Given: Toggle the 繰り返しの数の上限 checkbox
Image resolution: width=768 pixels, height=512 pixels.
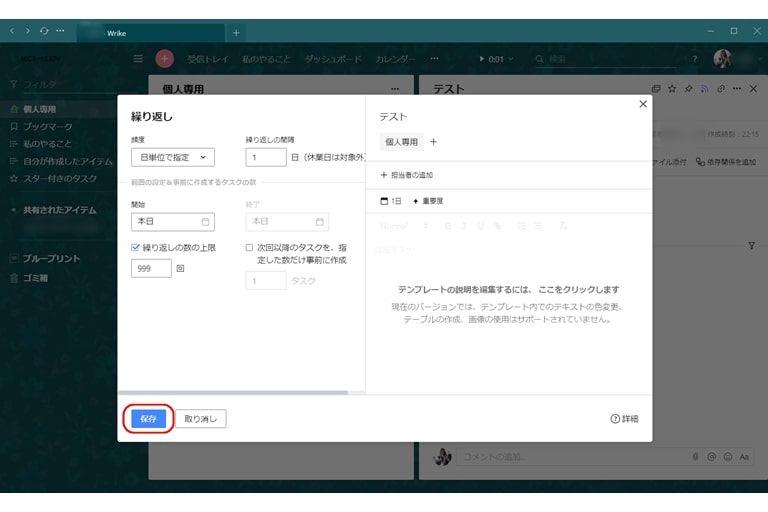Looking at the screenshot, I should [x=135, y=247].
